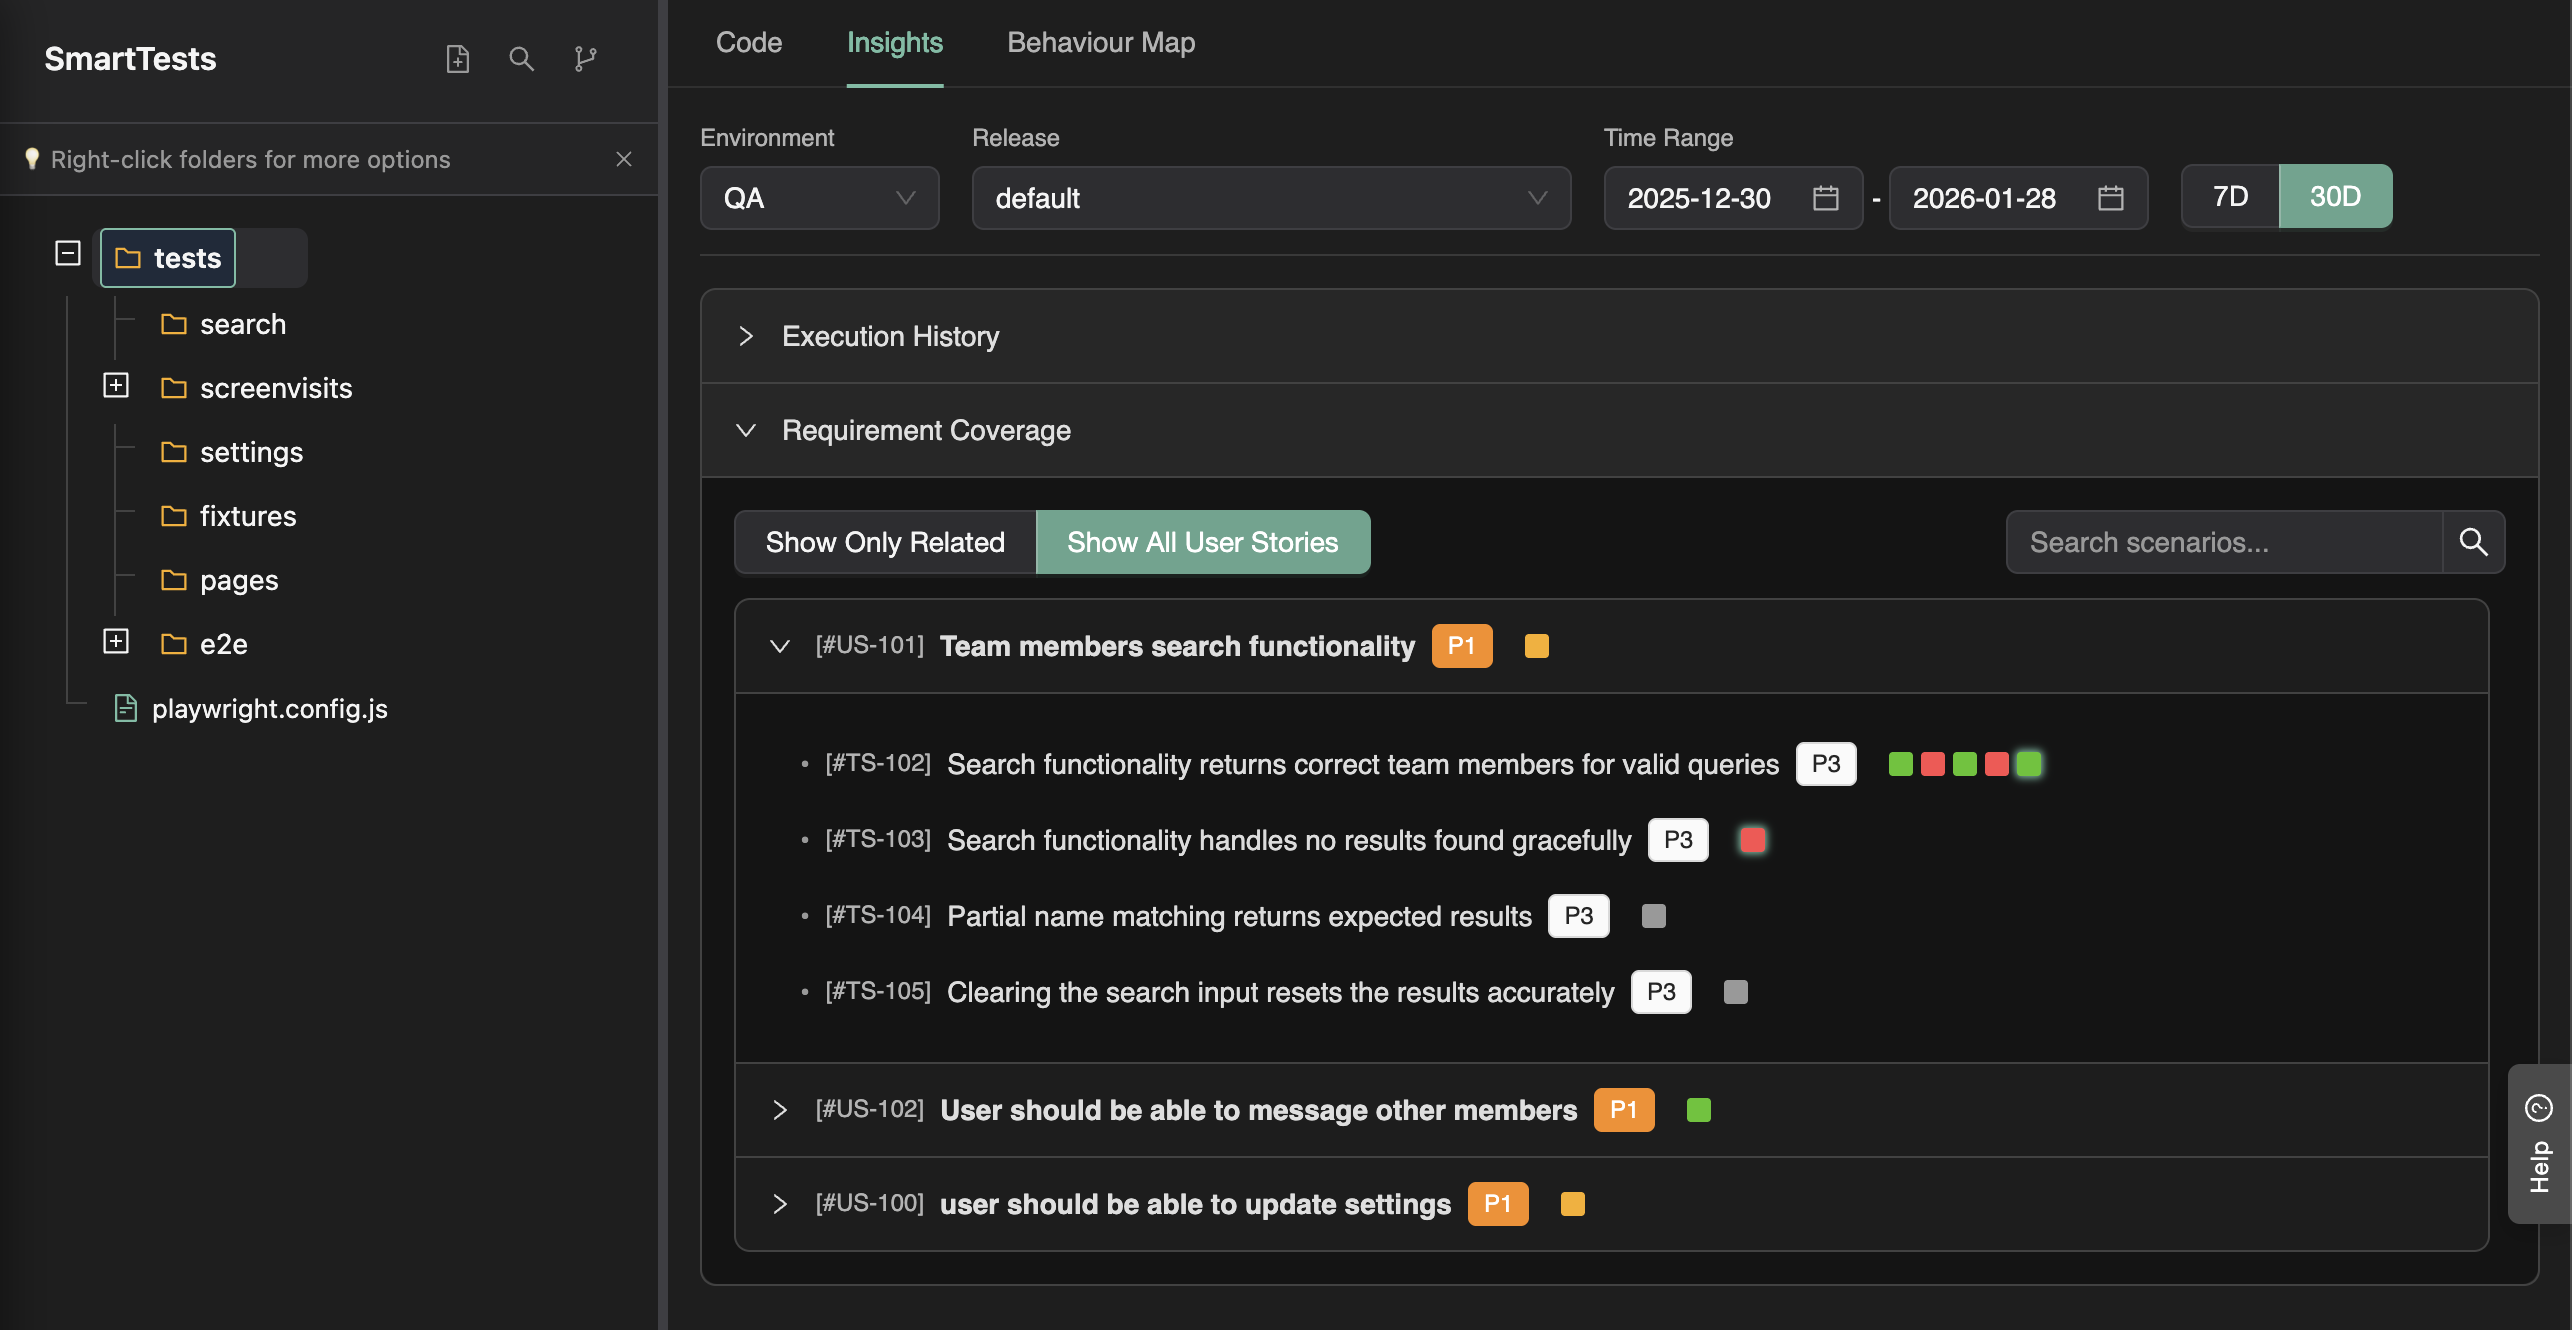
Task: Click the tests folder icon
Action: pos(127,257)
